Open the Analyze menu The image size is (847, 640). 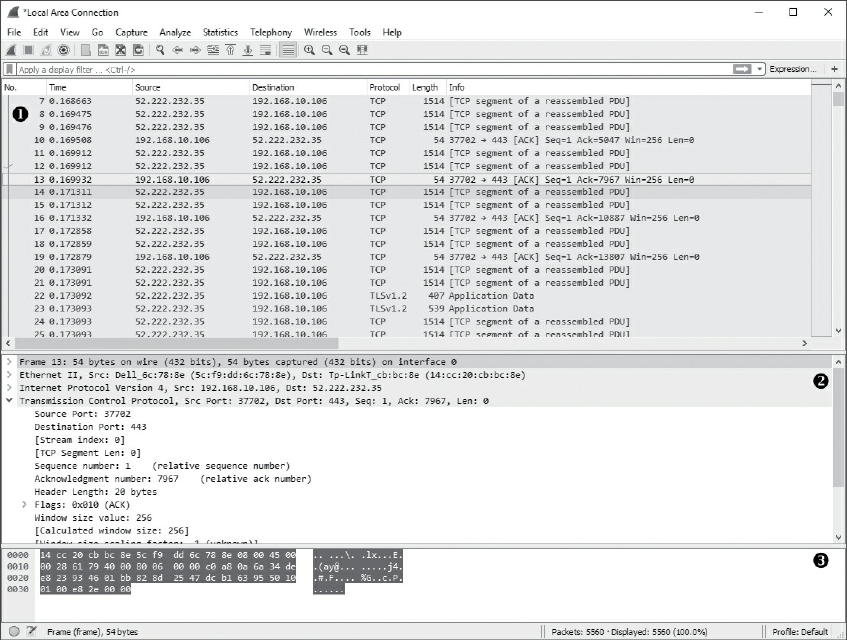point(173,32)
